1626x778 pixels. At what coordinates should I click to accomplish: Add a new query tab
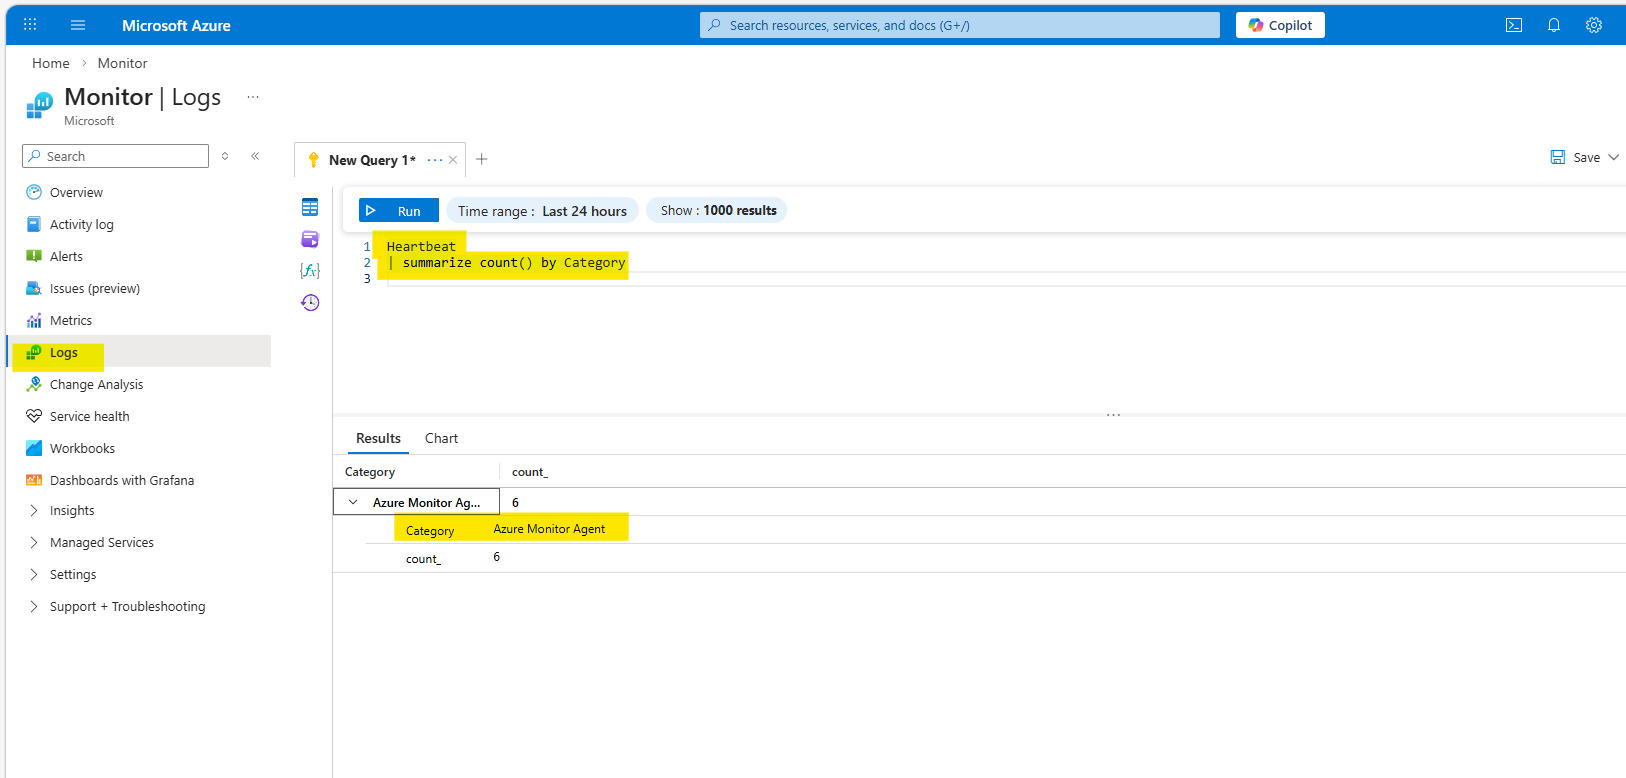(482, 159)
